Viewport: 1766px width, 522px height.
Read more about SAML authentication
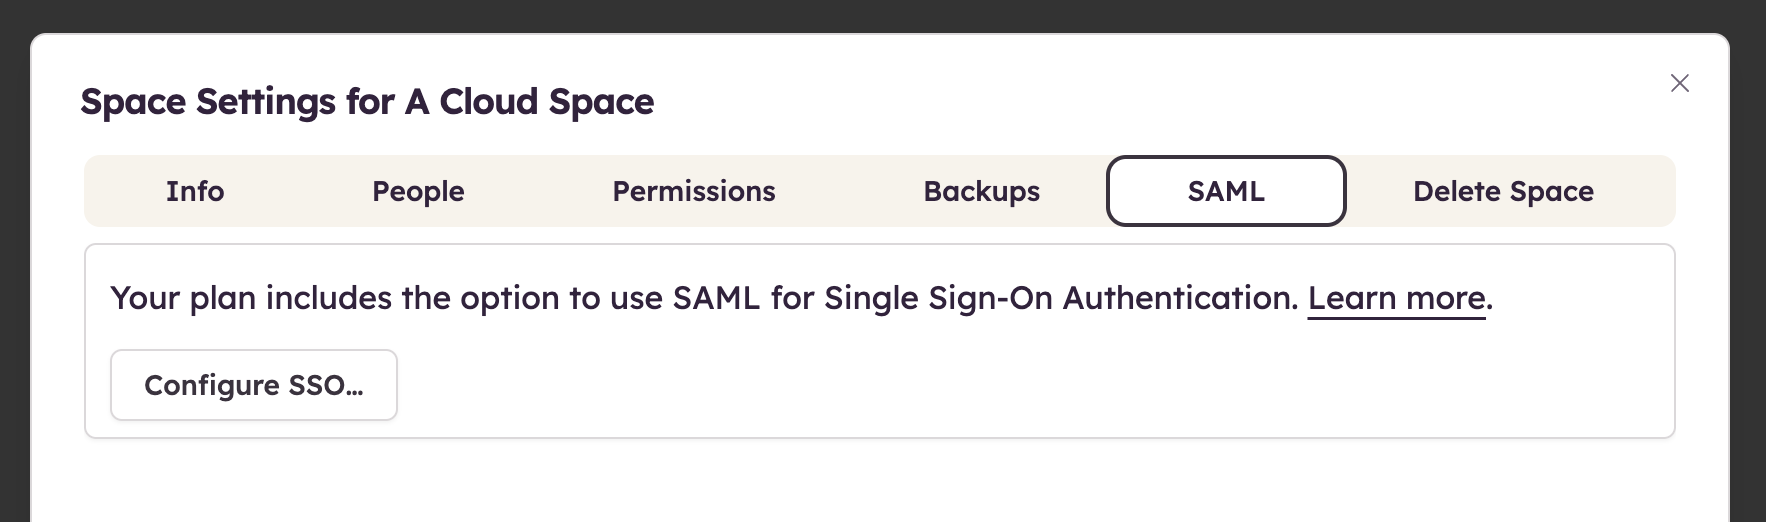click(x=1396, y=298)
